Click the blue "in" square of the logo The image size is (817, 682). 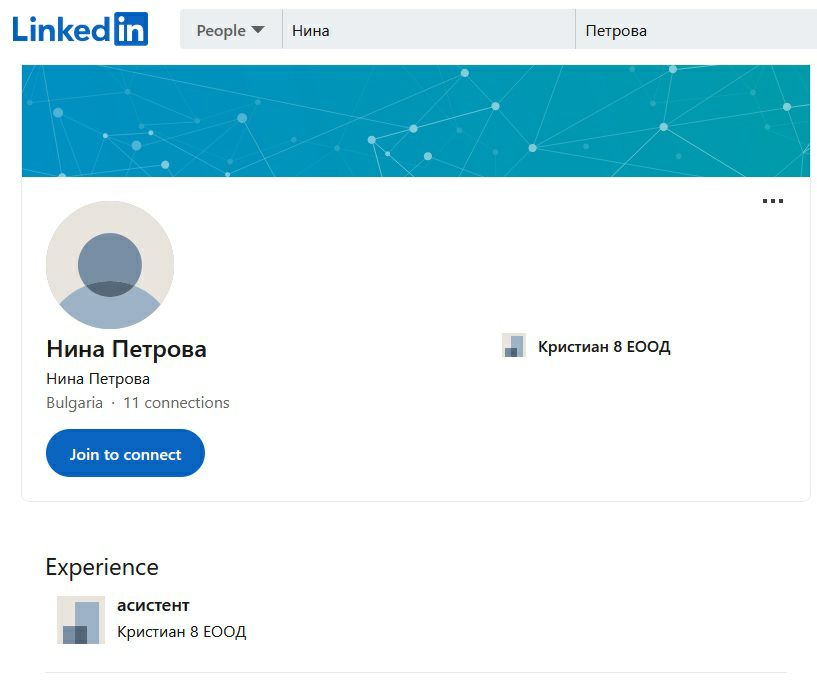coord(131,29)
